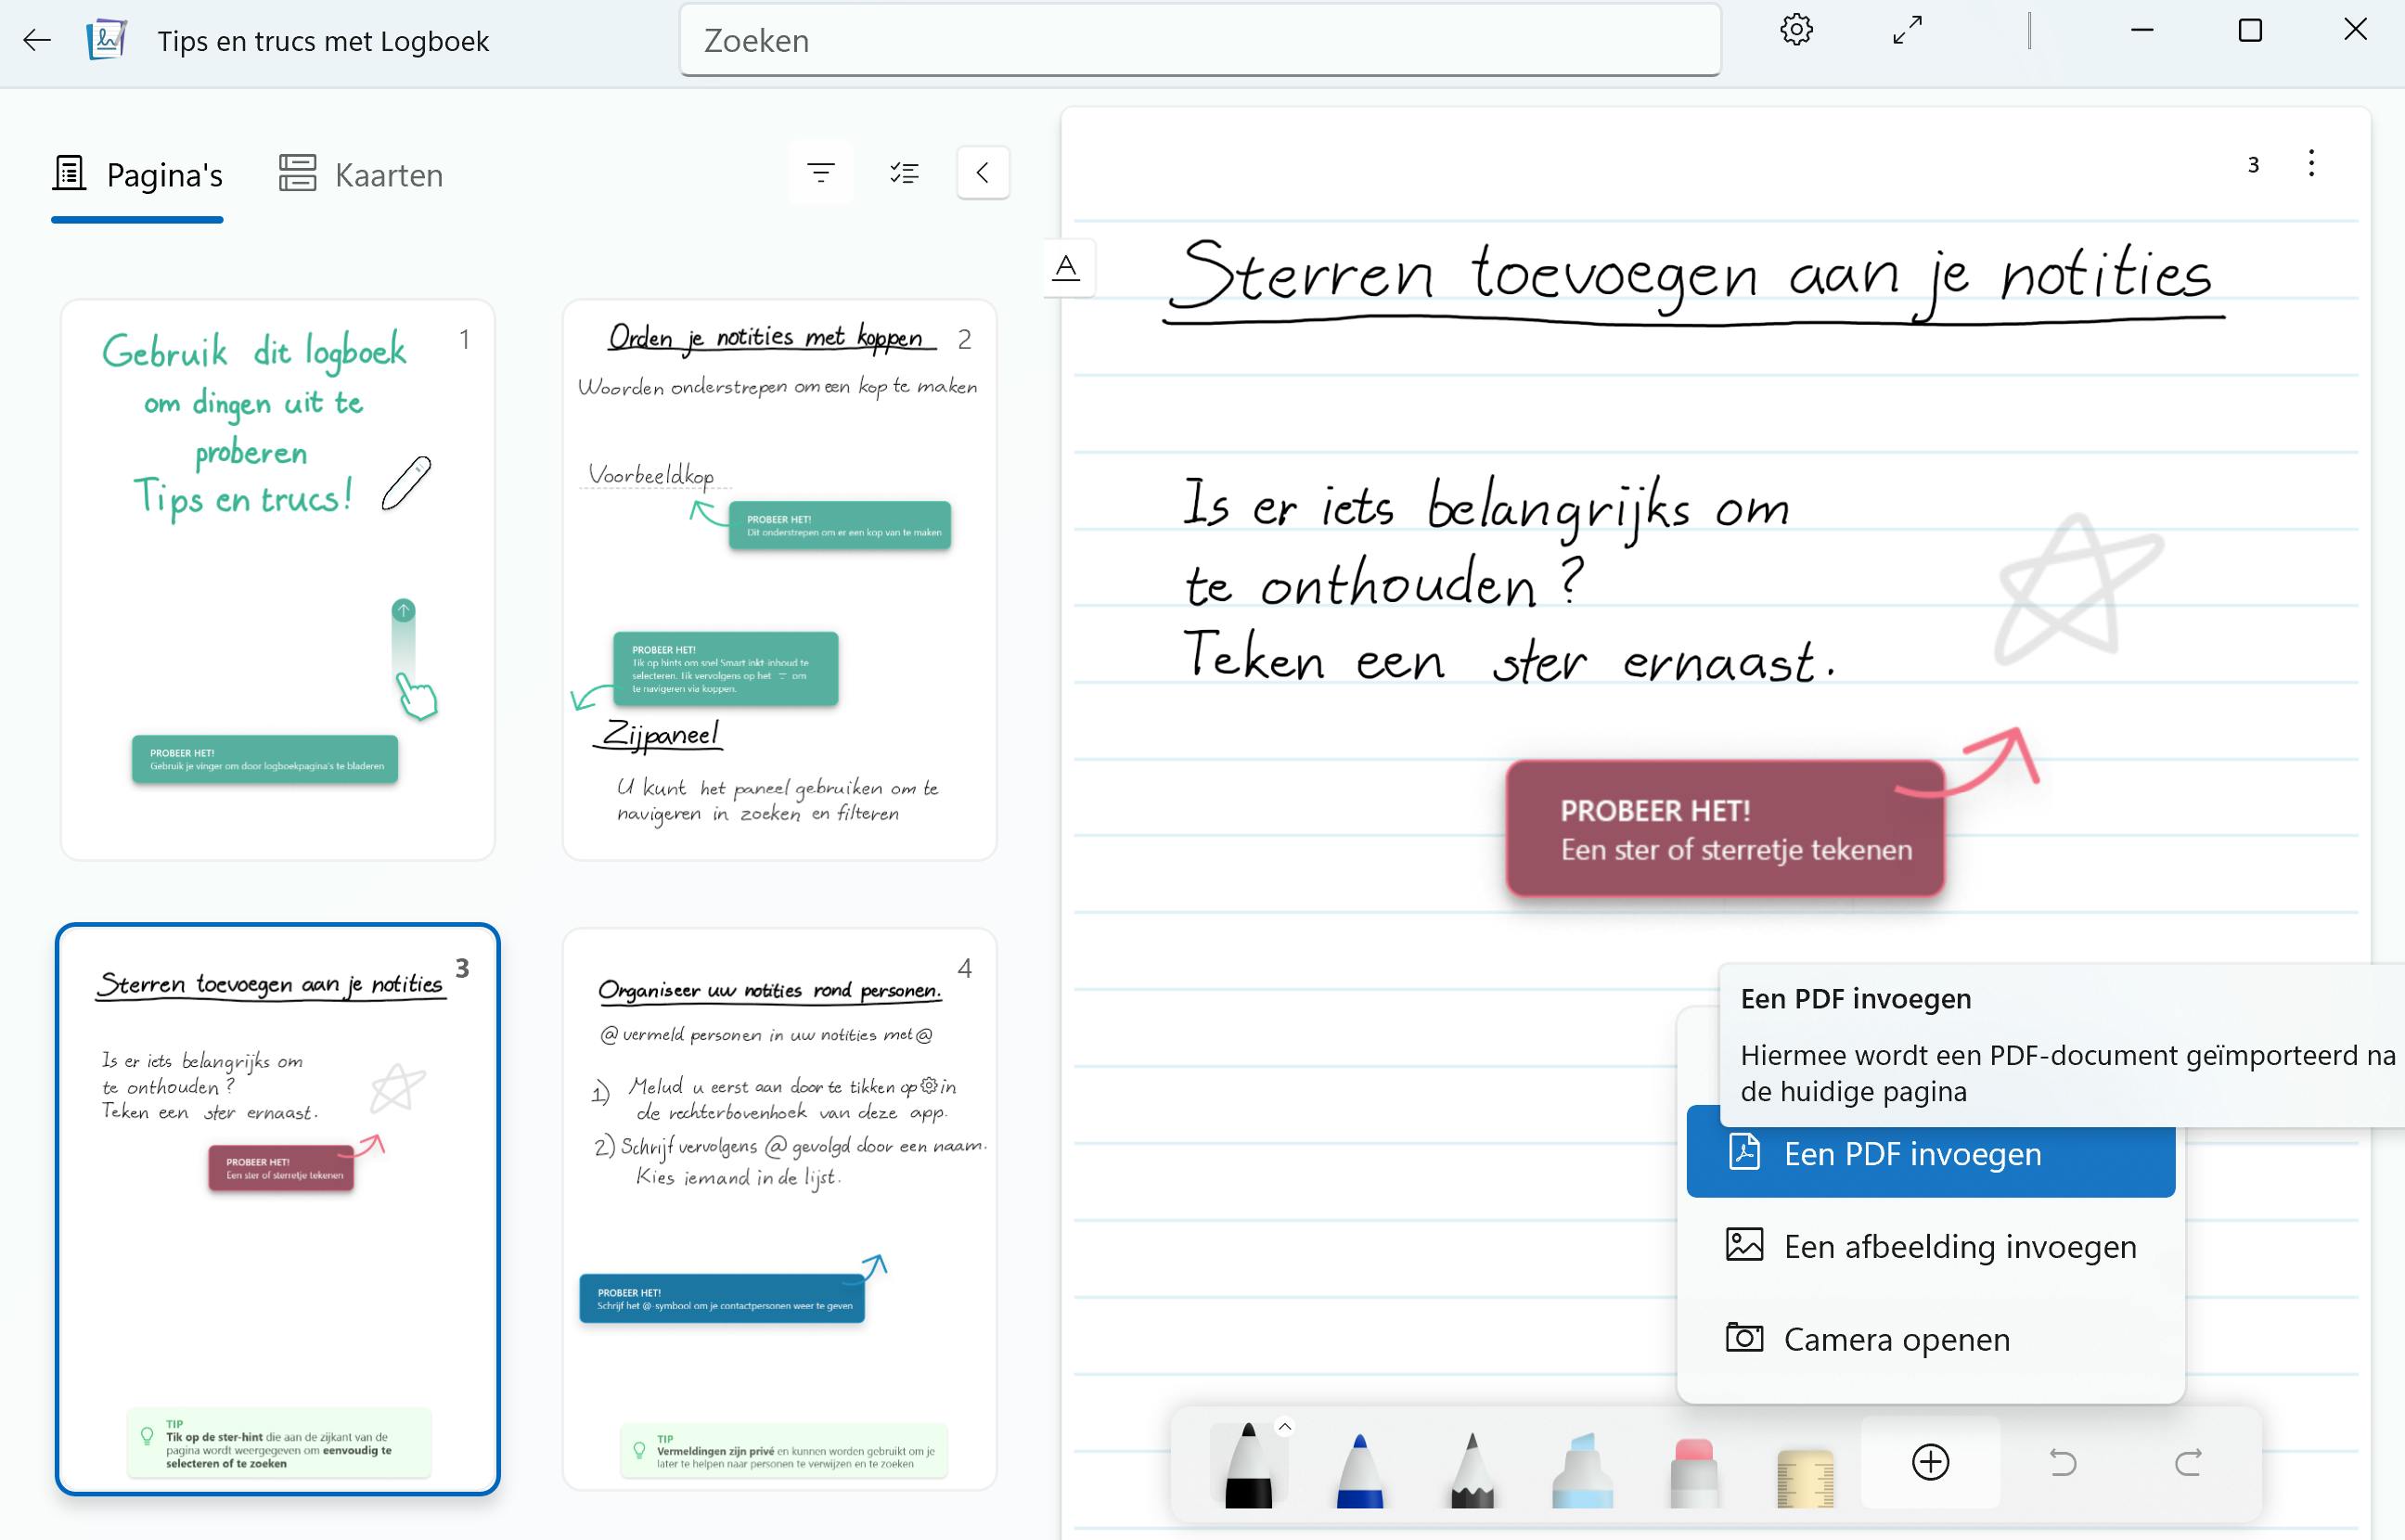Go back with the arrow button
The height and width of the screenshot is (1540, 2405).
pyautogui.click(x=37, y=41)
